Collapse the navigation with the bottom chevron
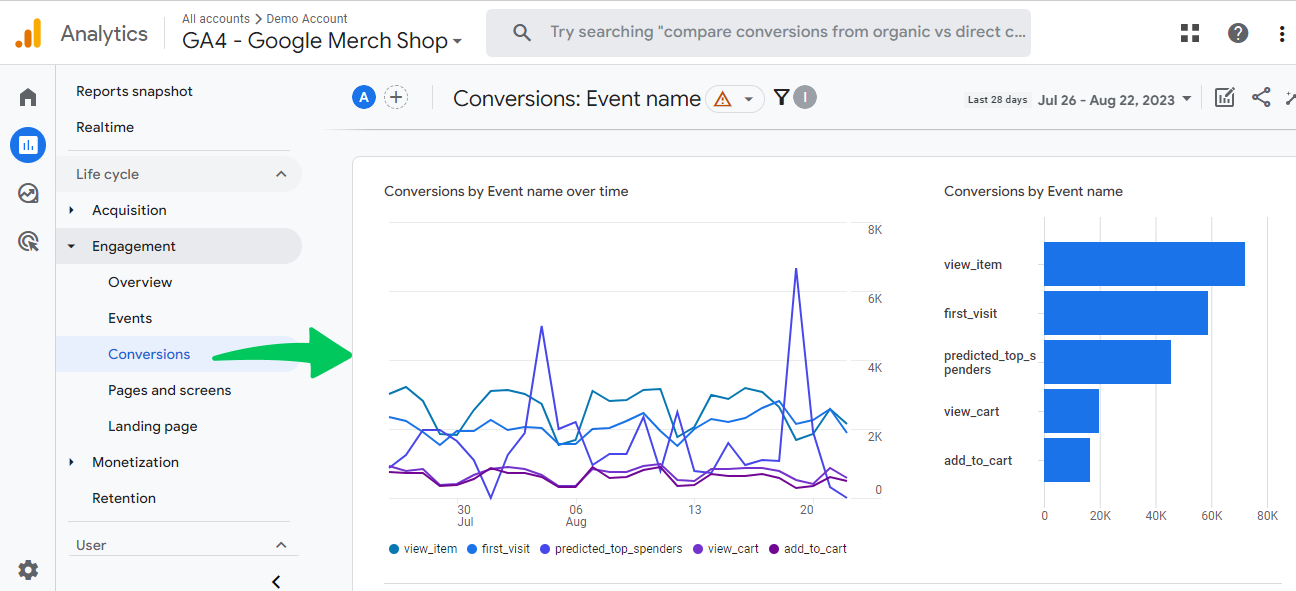The image size is (1296, 591). point(276,582)
